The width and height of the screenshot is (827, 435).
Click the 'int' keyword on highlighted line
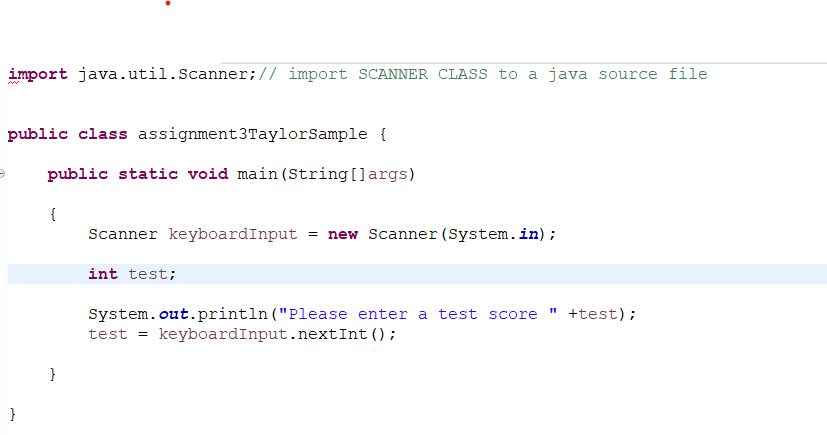(103, 274)
